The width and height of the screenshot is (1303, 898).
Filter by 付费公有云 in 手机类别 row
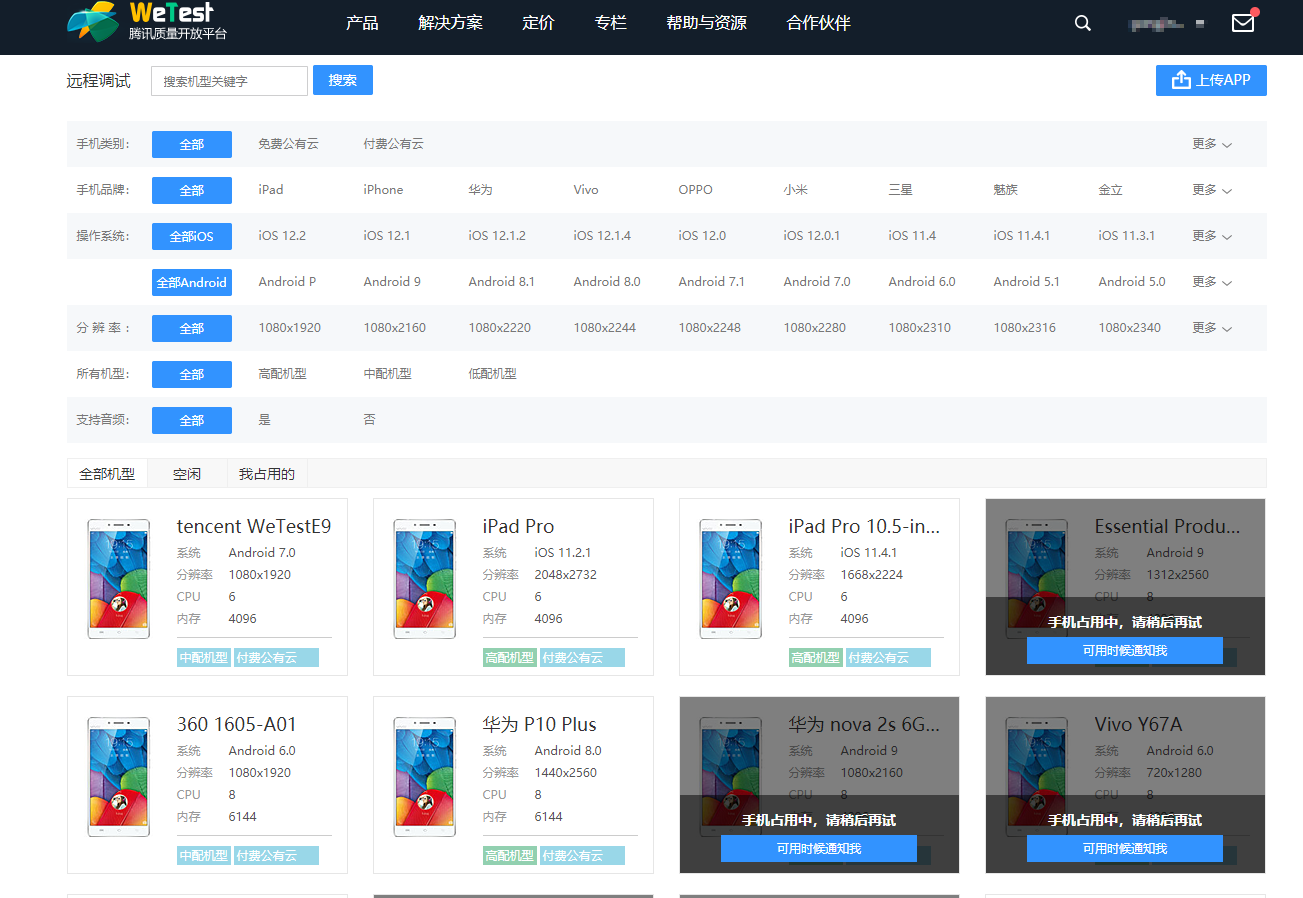click(x=393, y=144)
